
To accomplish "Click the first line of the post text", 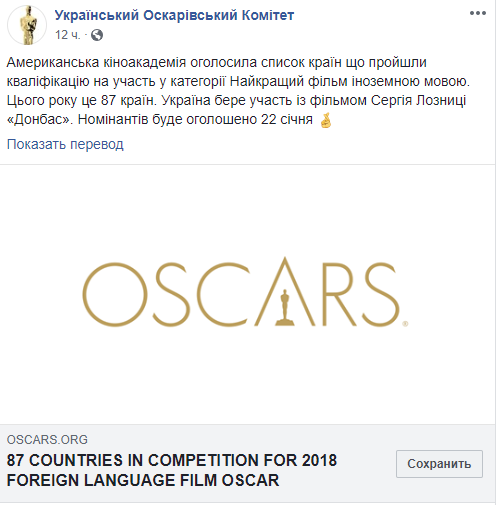I will point(217,62).
